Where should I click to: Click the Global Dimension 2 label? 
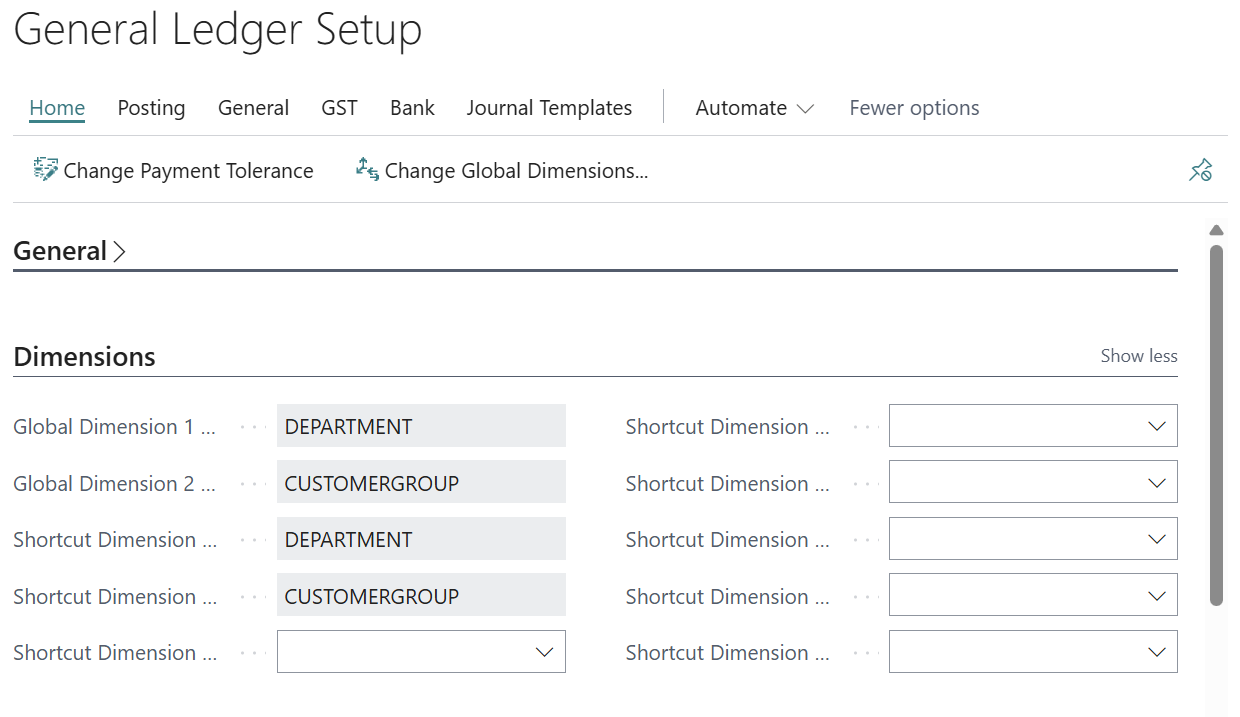(115, 484)
